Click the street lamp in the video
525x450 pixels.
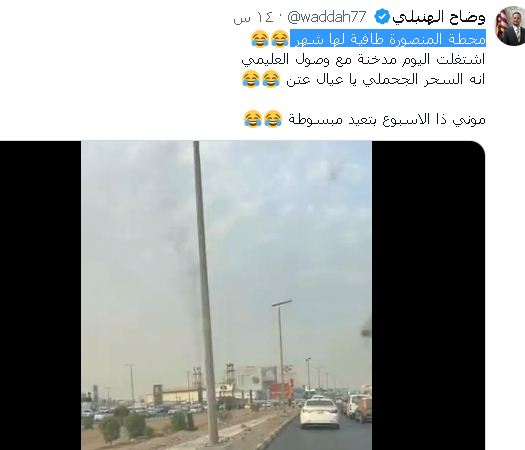pyautogui.click(x=281, y=352)
